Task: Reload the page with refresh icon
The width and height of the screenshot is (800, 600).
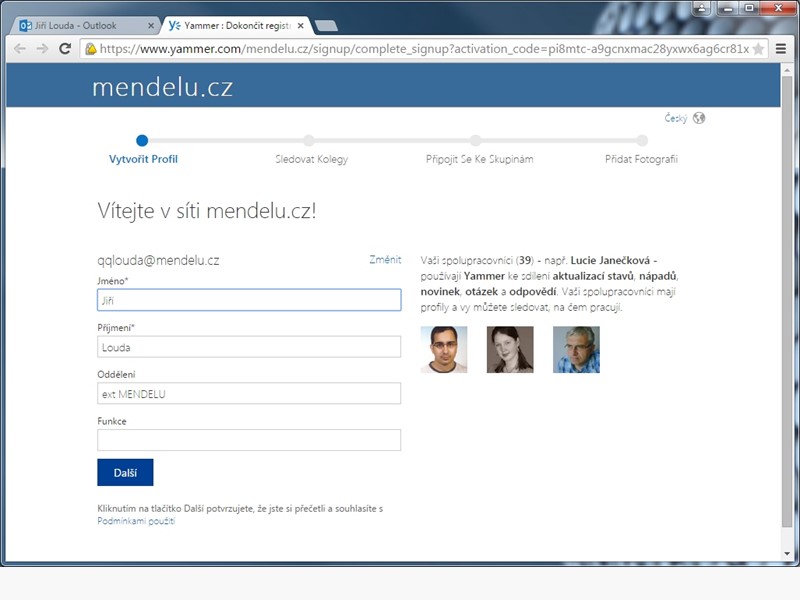Action: [x=65, y=48]
